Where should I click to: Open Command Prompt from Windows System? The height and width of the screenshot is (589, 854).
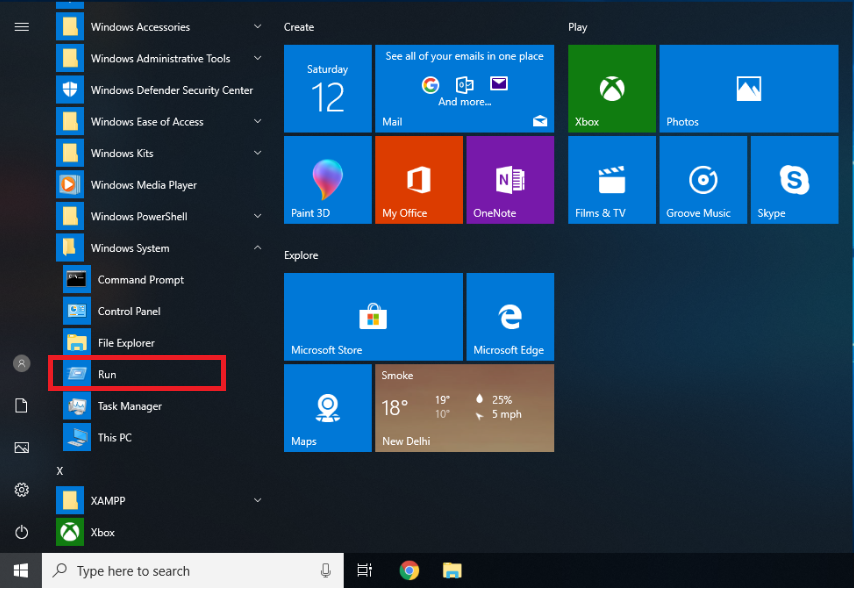[159, 280]
